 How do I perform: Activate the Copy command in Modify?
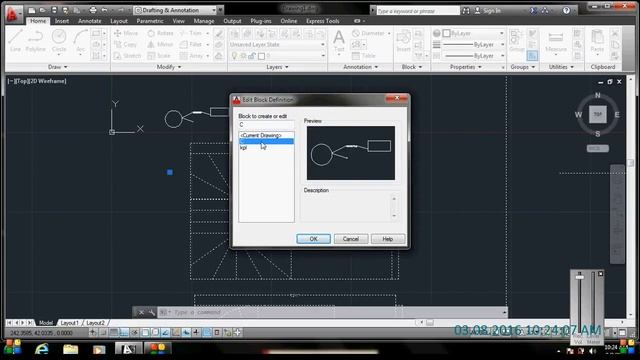point(125,44)
